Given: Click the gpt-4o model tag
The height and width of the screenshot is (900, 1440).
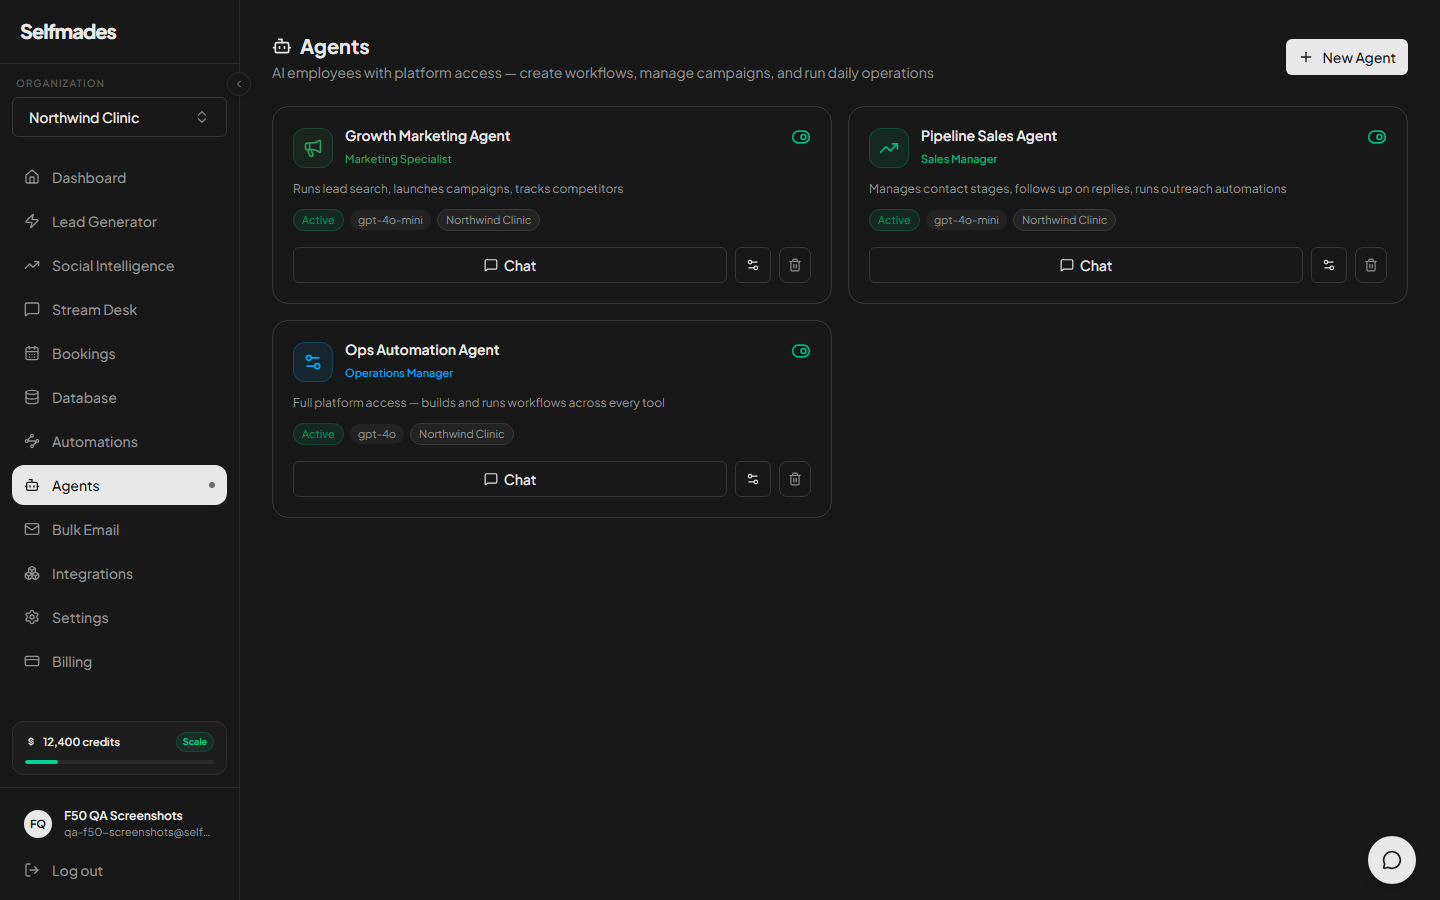Looking at the screenshot, I should 377,434.
